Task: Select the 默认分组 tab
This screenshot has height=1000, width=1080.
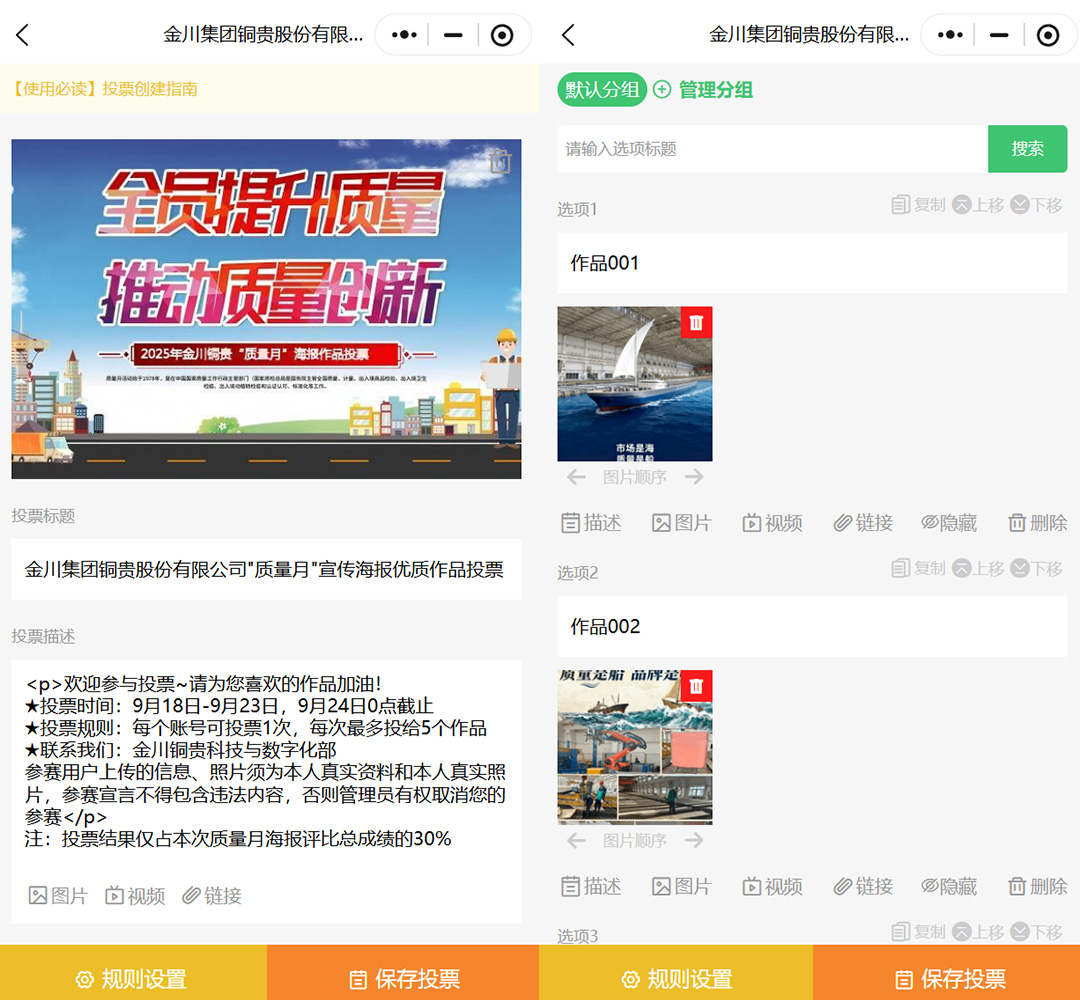Action: pyautogui.click(x=602, y=90)
